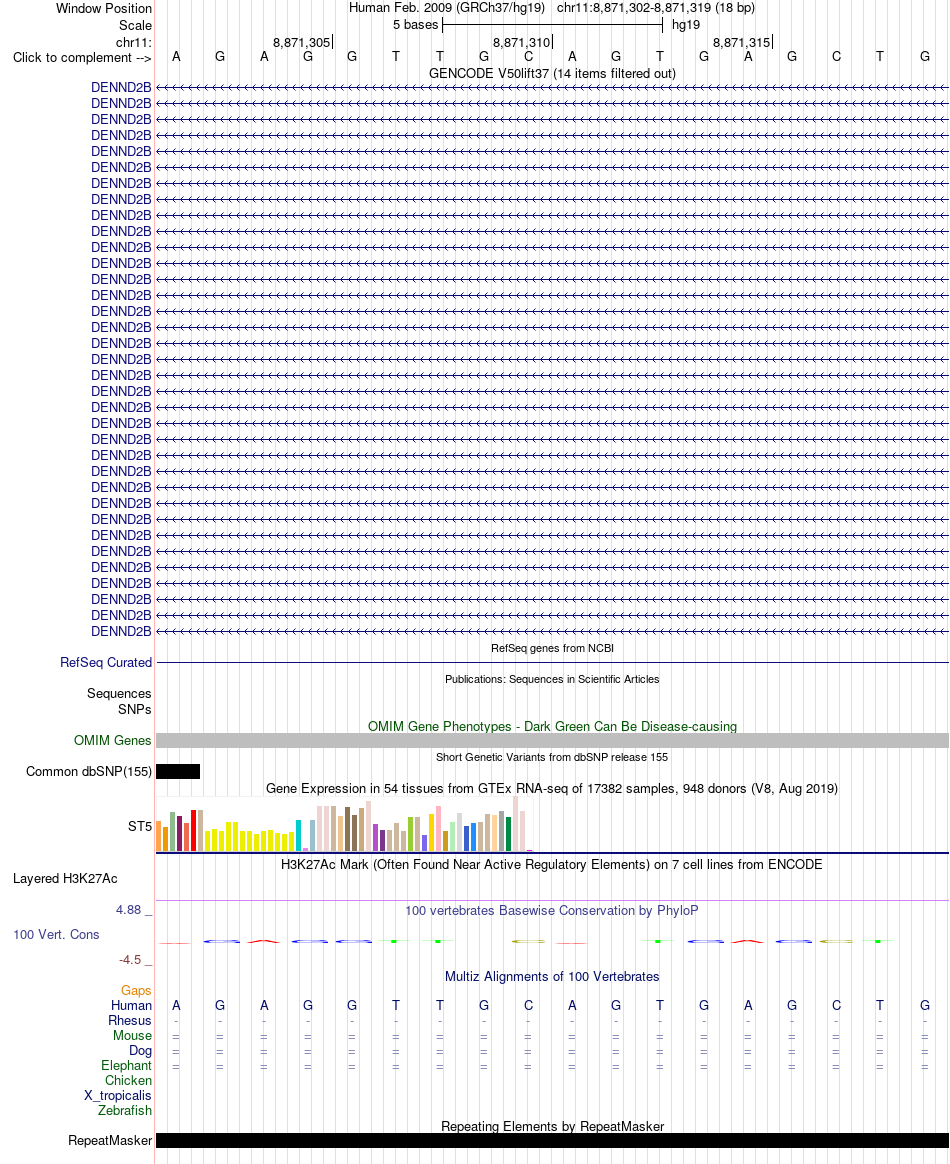Click the Sequences SNPs track label
Image resolution: width=950 pixels, height=1164 pixels.
tap(119, 702)
